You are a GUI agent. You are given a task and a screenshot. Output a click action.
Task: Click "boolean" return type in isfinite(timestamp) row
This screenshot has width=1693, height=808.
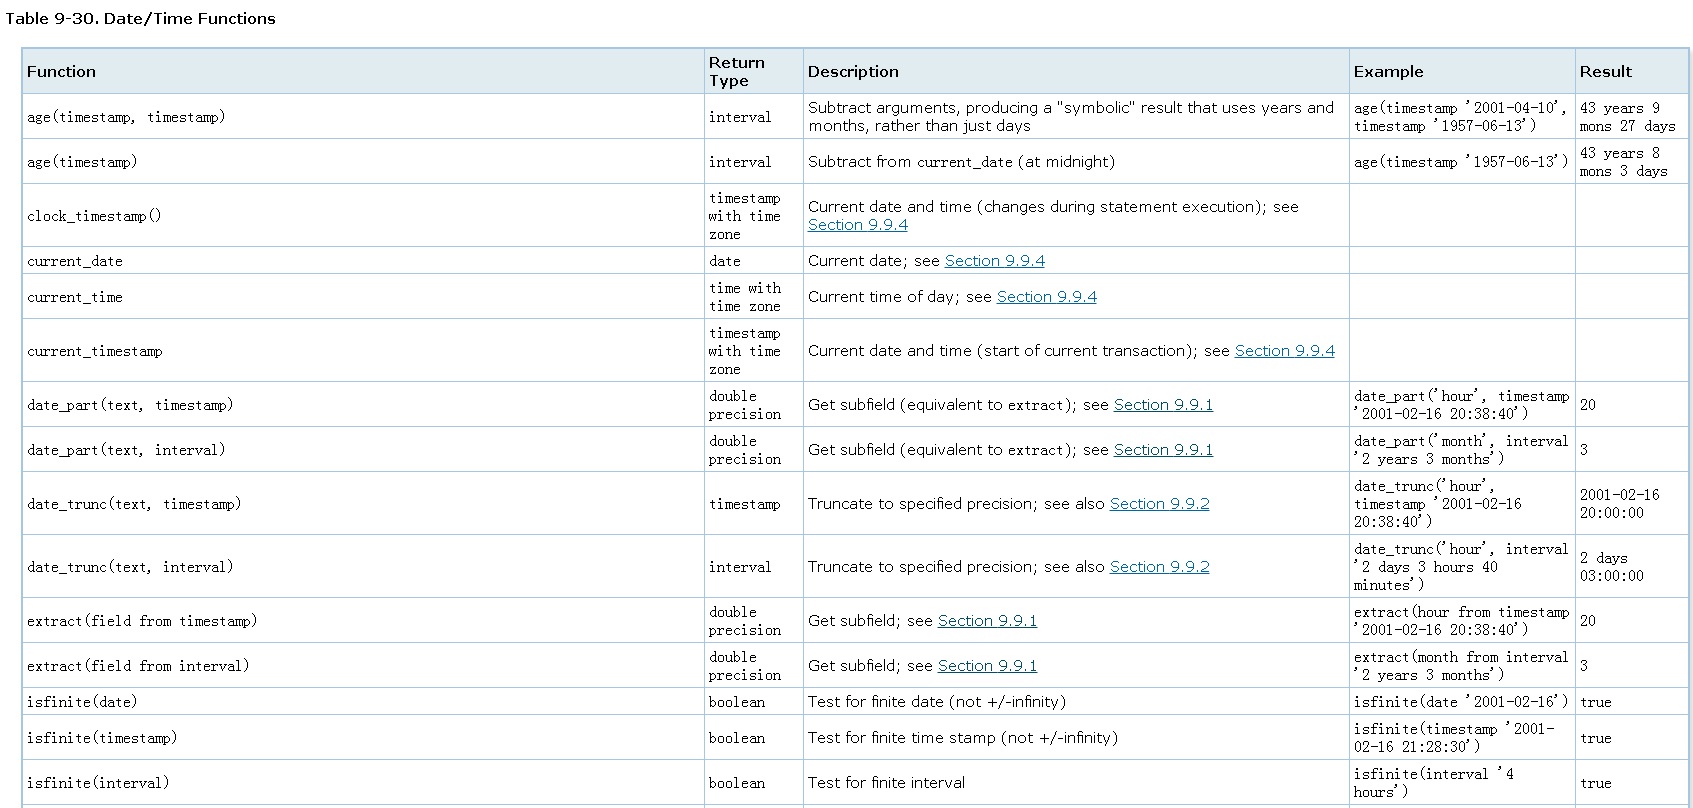737,738
